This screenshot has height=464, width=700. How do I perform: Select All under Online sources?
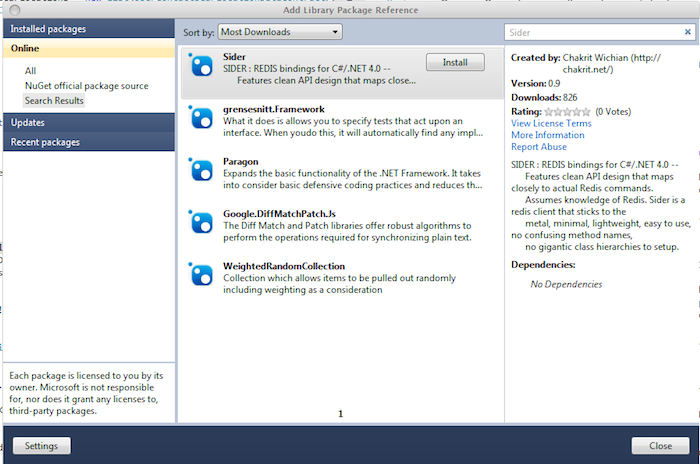pos(30,71)
